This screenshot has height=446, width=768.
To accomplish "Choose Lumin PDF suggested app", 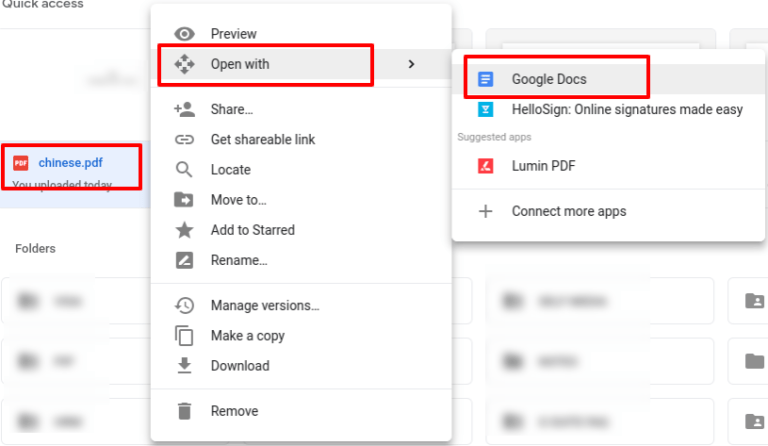I will click(x=608, y=166).
